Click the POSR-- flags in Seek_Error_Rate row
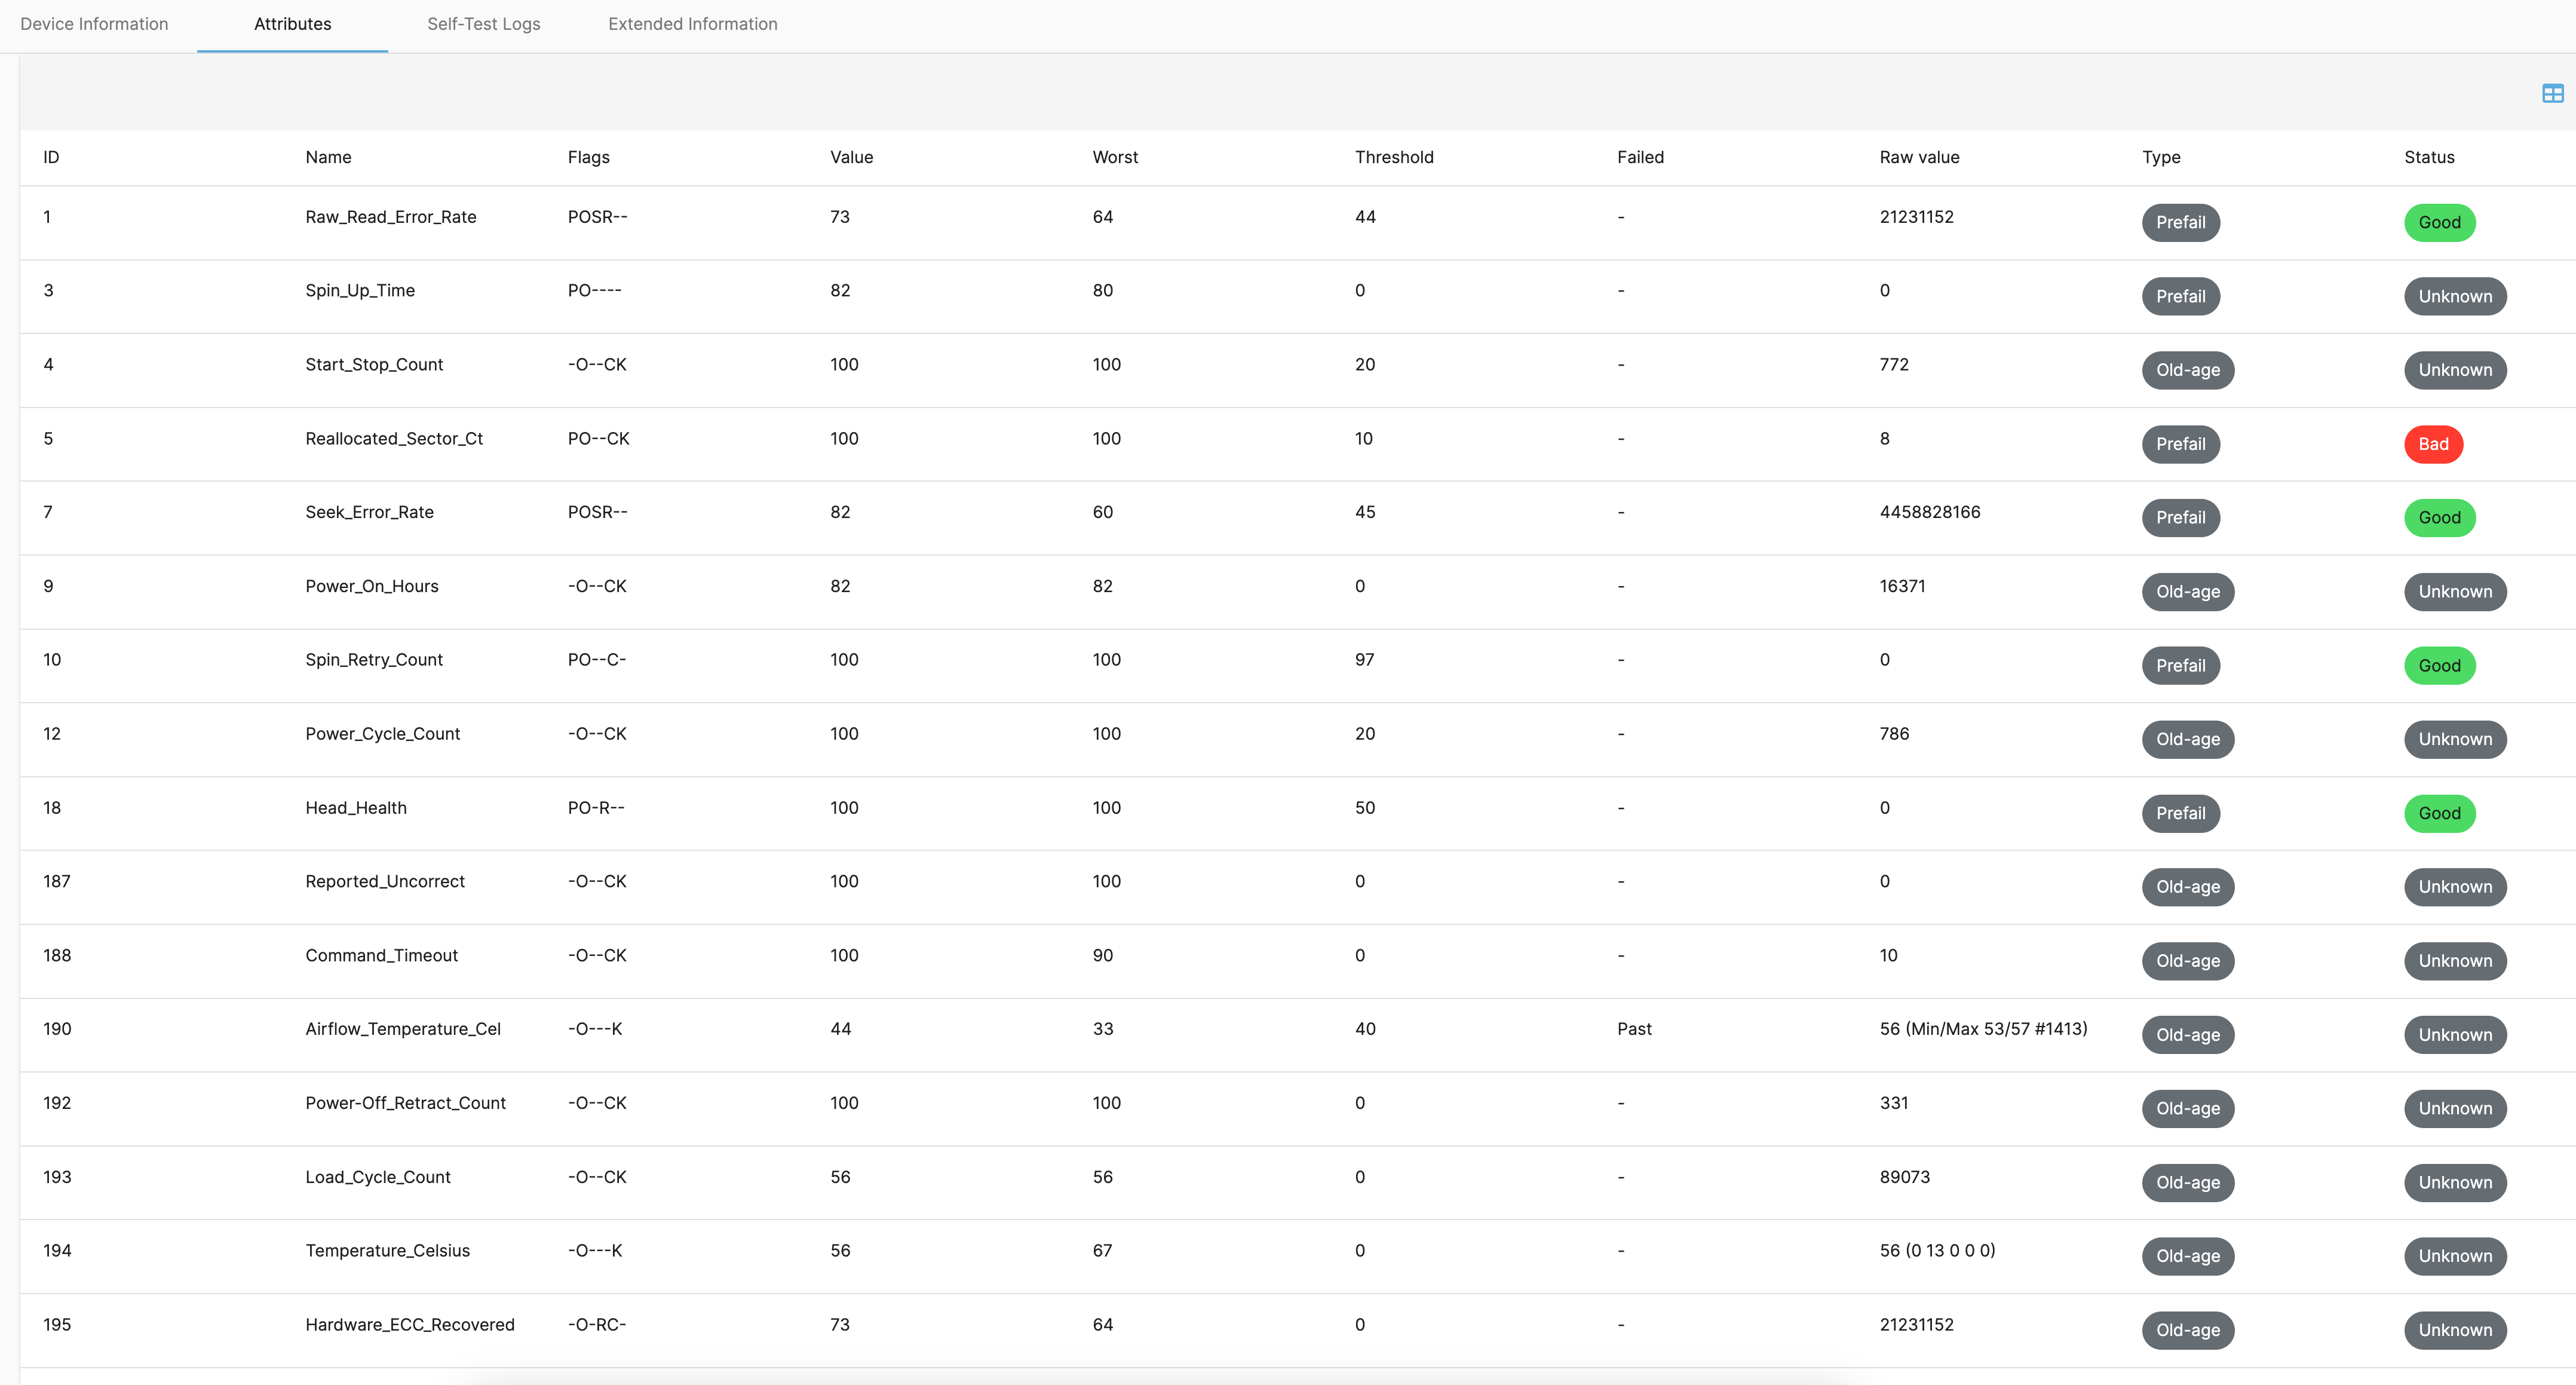The image size is (2576, 1385). point(597,512)
